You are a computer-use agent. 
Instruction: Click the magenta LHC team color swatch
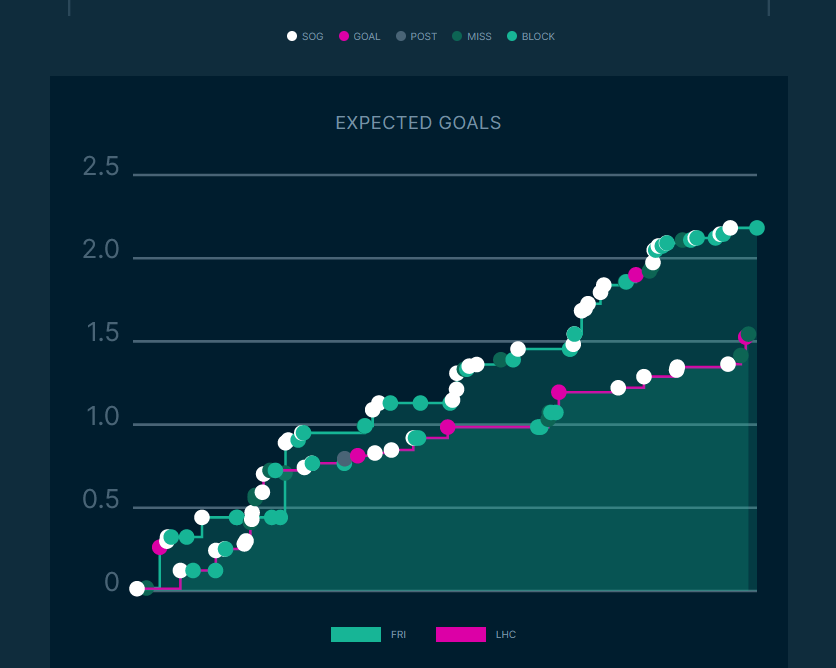461,634
